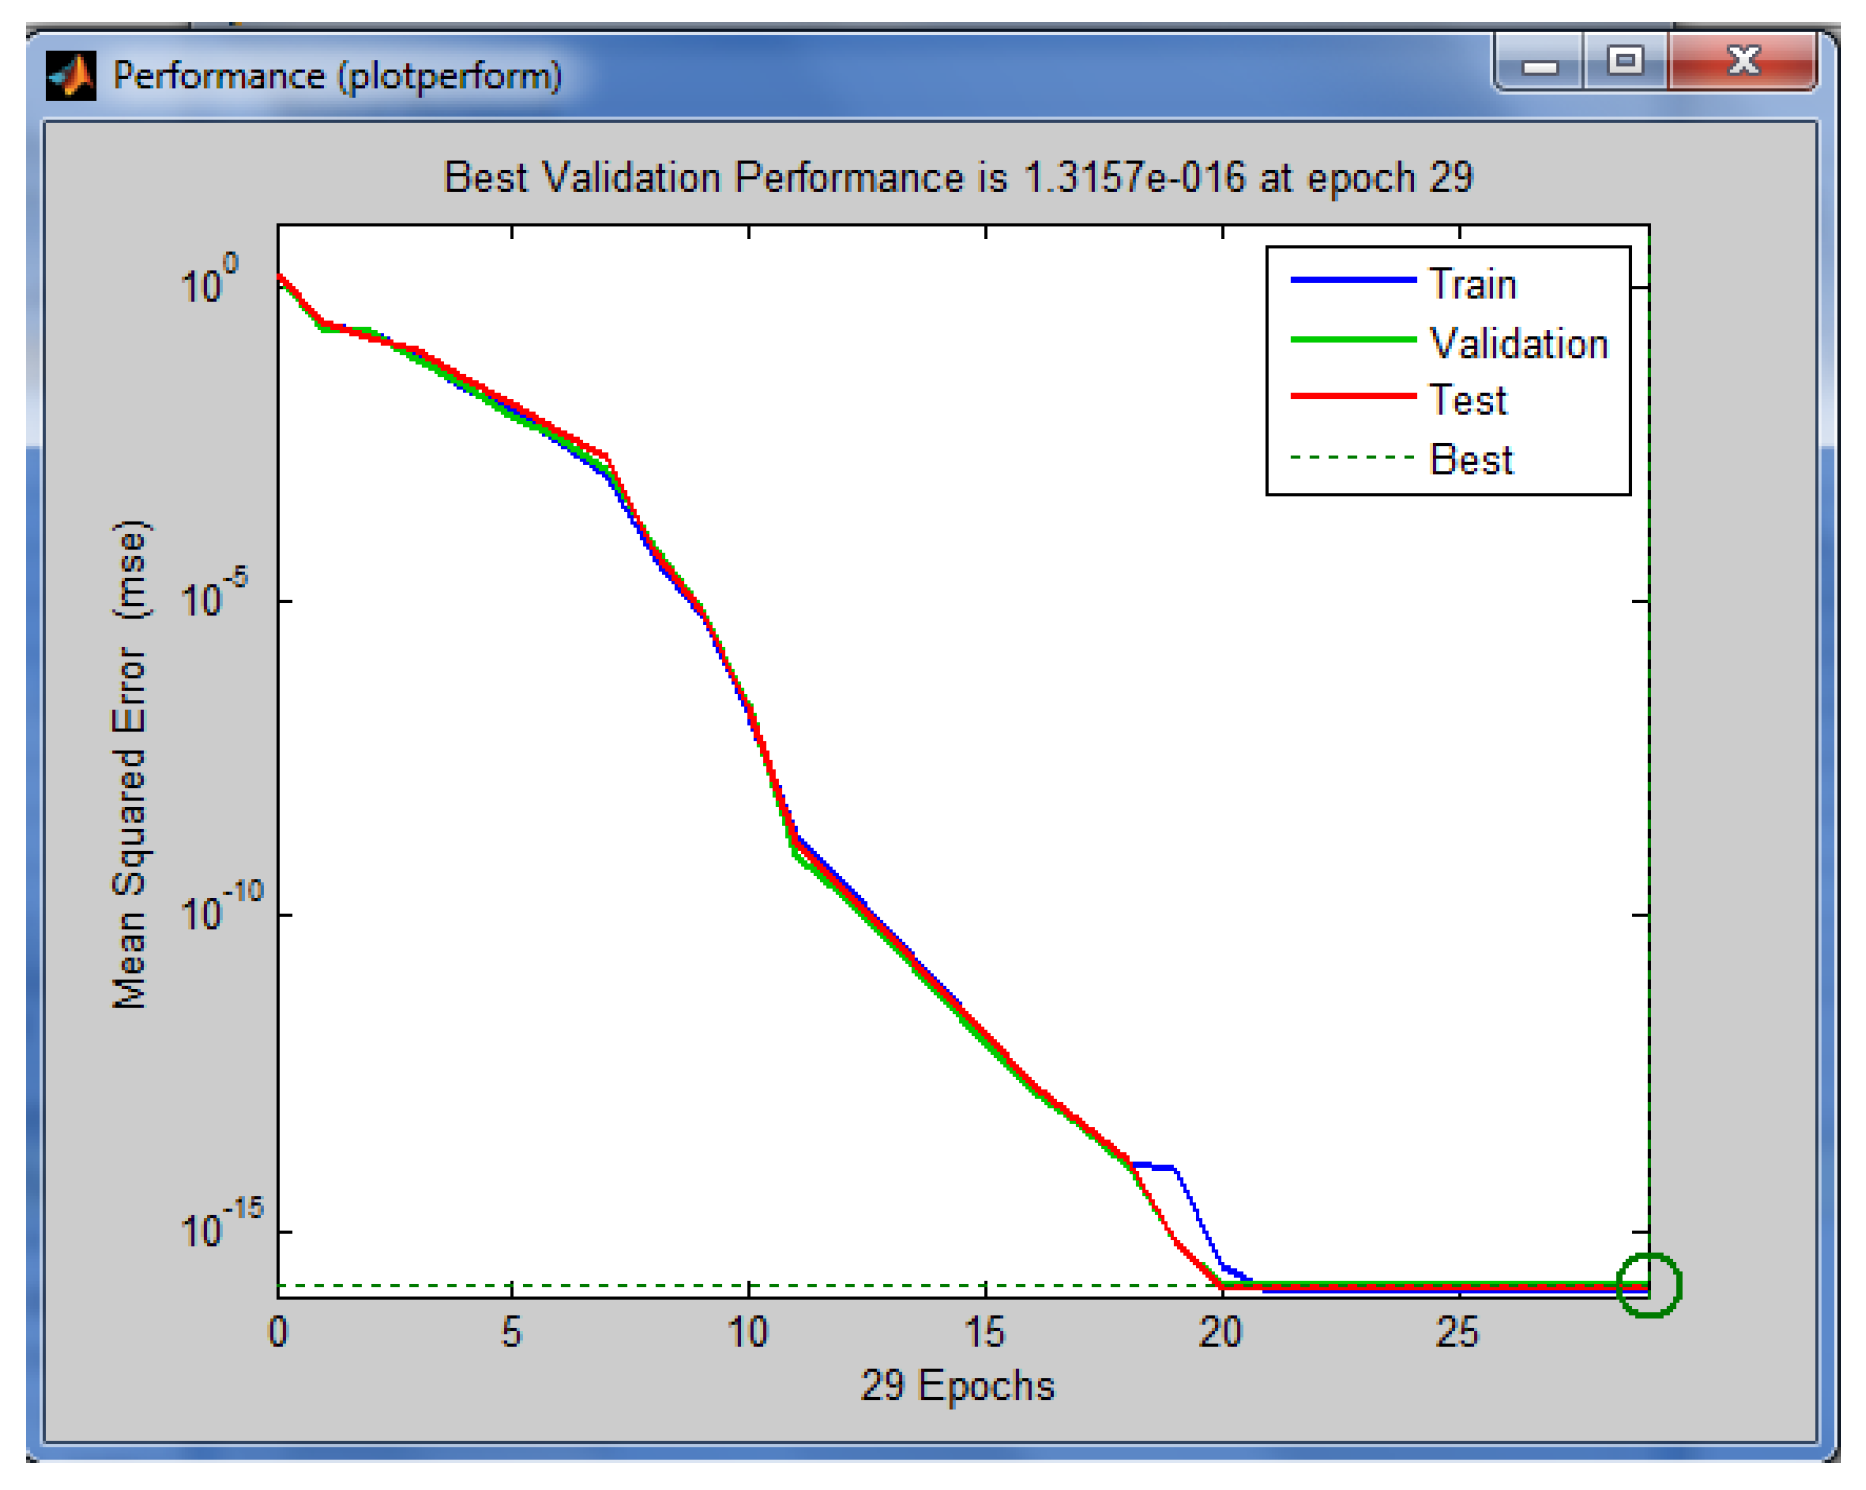
Task: Click the dashed green Best line sample
Action: pyautogui.click(x=1353, y=457)
